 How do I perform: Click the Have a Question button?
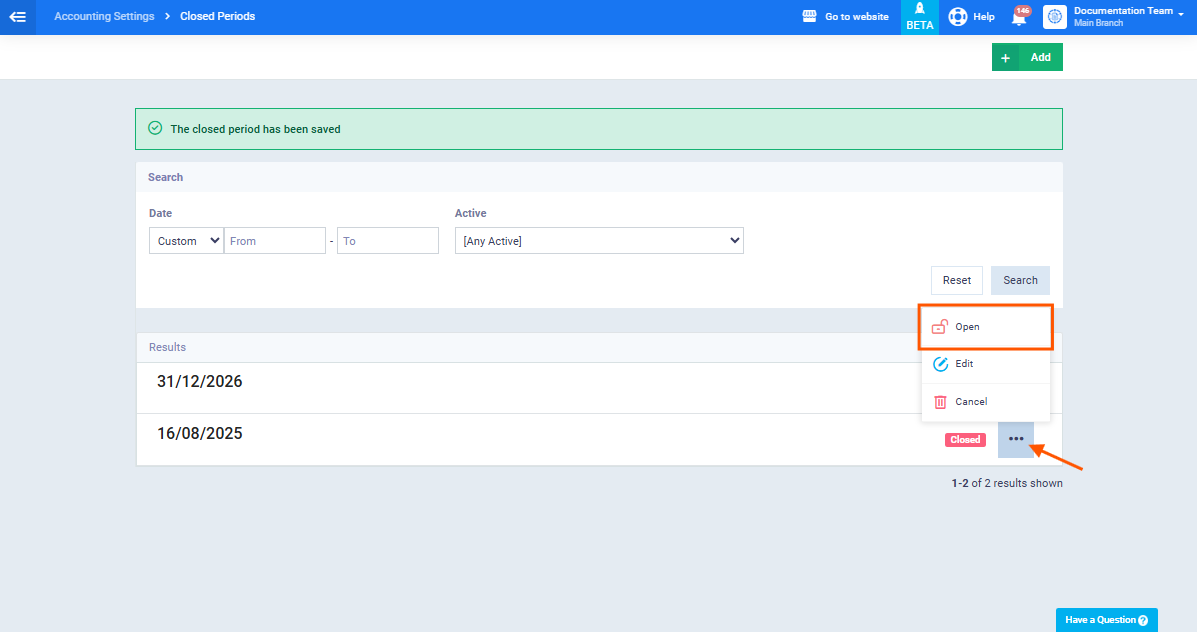click(1106, 620)
